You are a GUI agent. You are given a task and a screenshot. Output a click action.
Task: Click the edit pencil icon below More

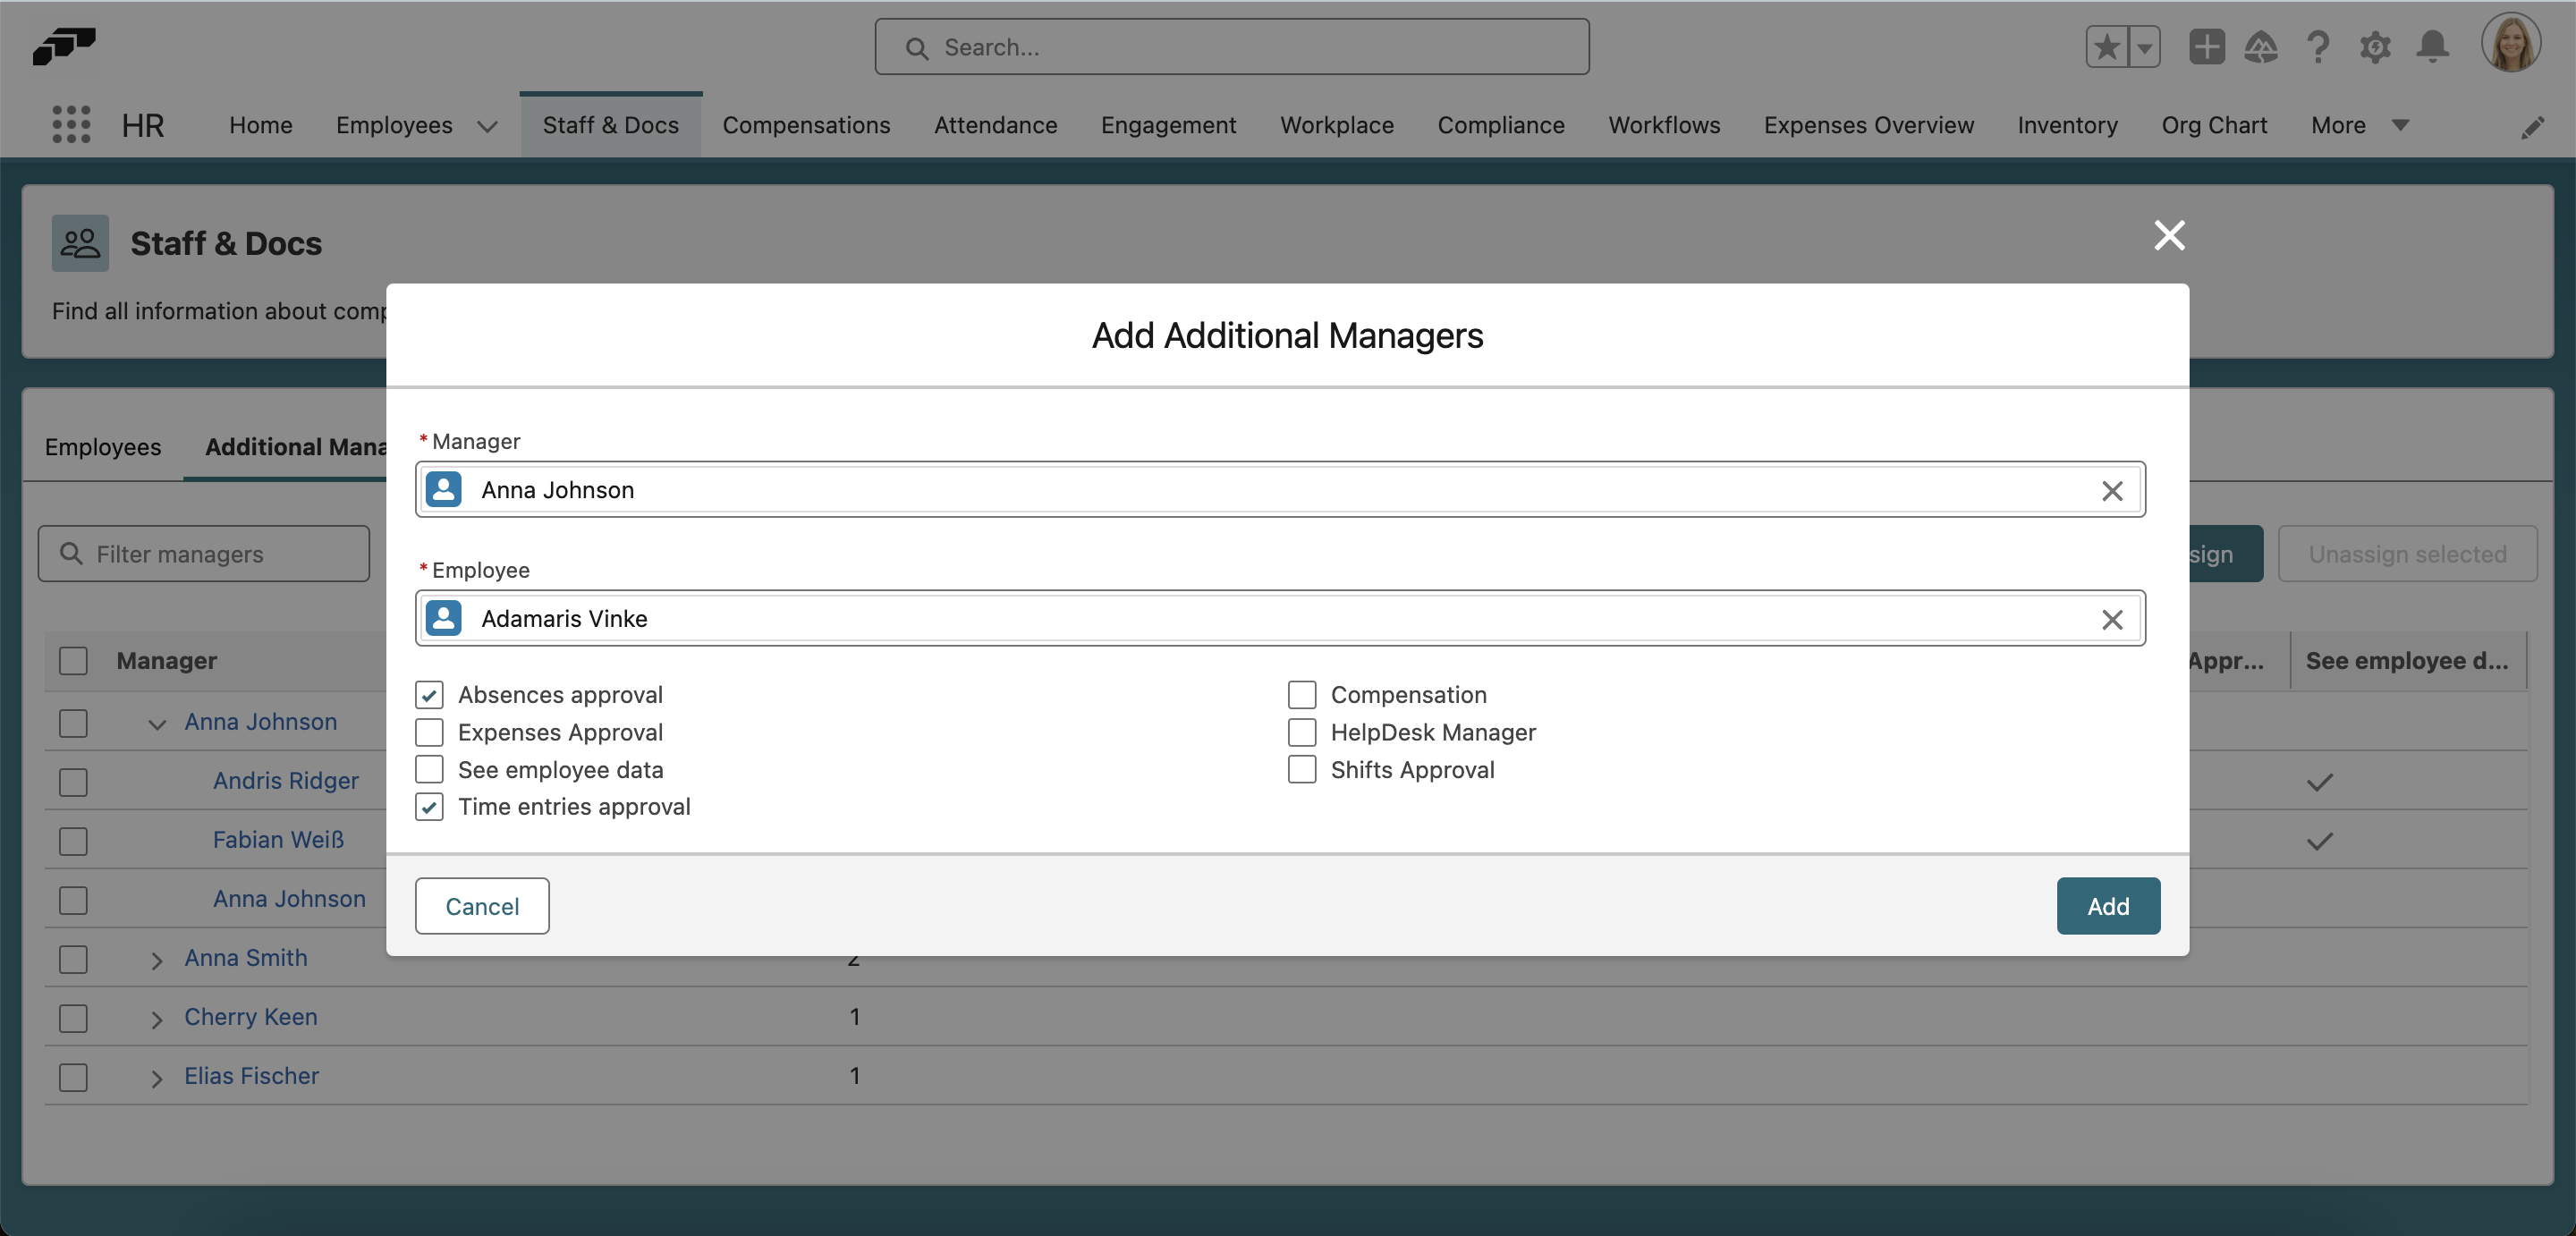pyautogui.click(x=2534, y=126)
